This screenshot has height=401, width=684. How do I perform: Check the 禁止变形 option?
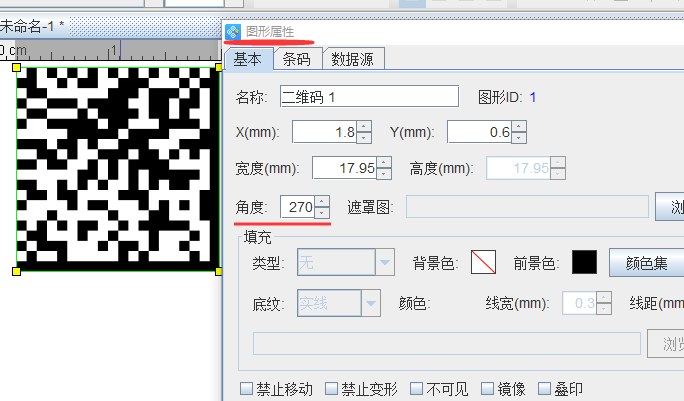(x=331, y=389)
